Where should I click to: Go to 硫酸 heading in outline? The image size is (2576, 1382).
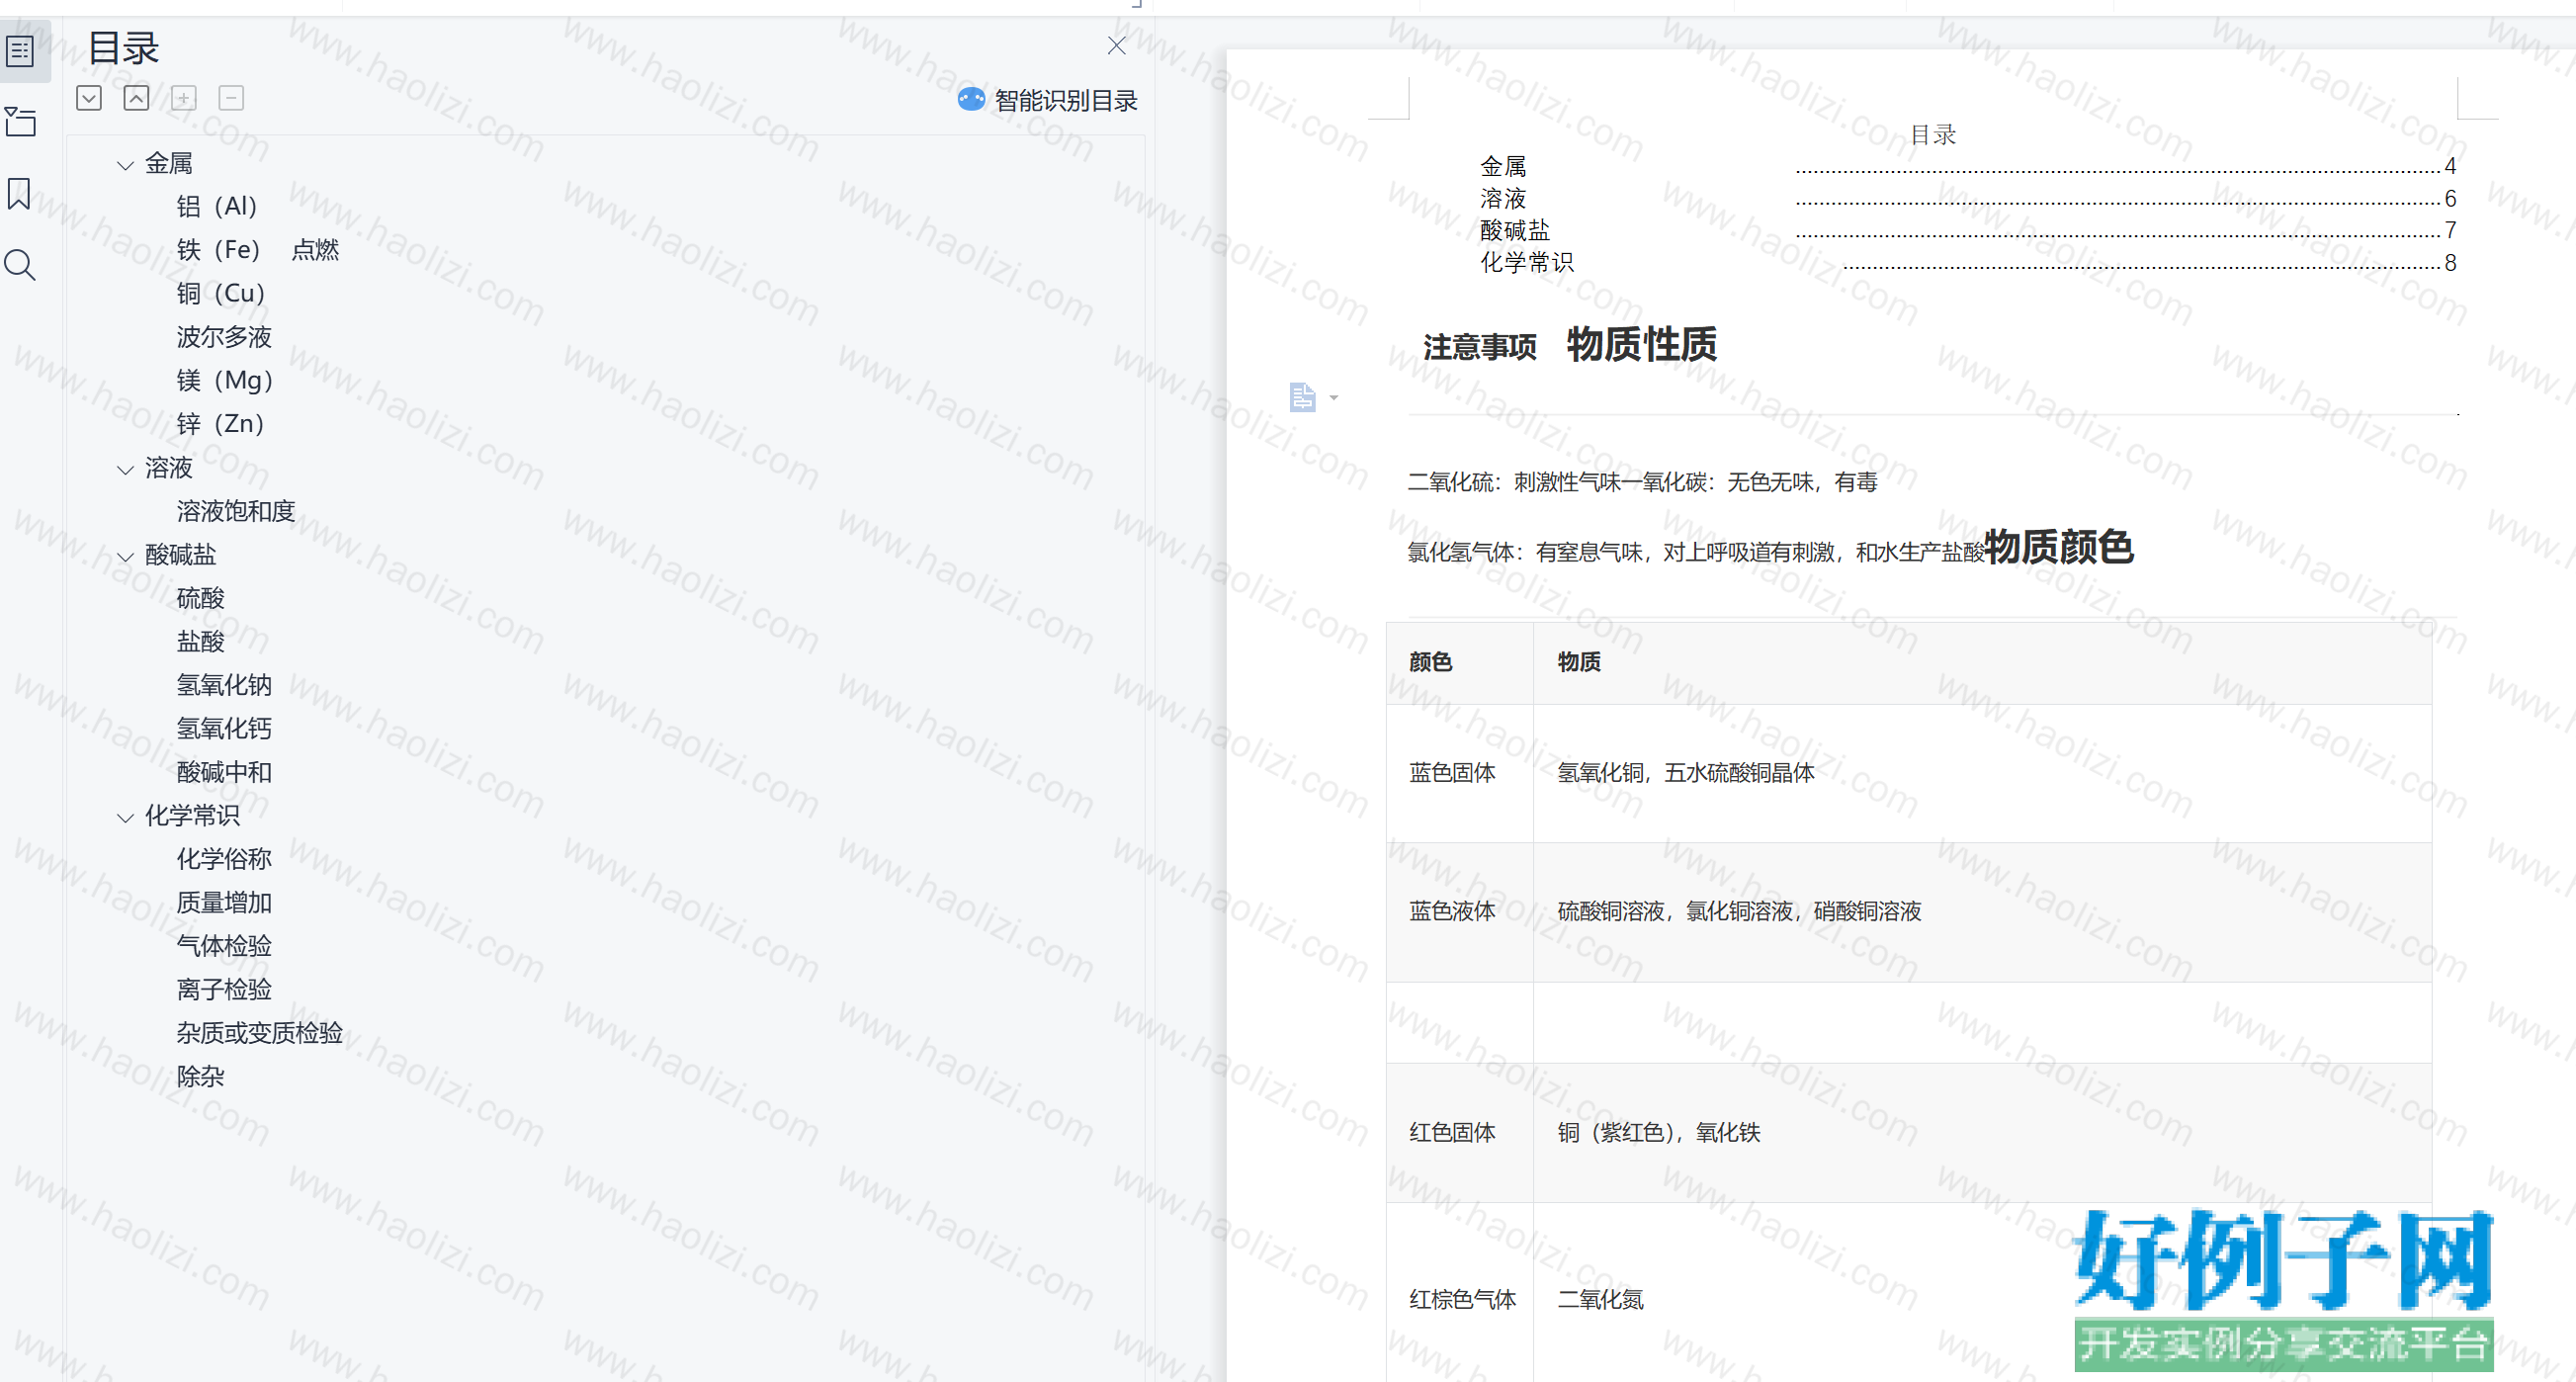click(x=200, y=598)
